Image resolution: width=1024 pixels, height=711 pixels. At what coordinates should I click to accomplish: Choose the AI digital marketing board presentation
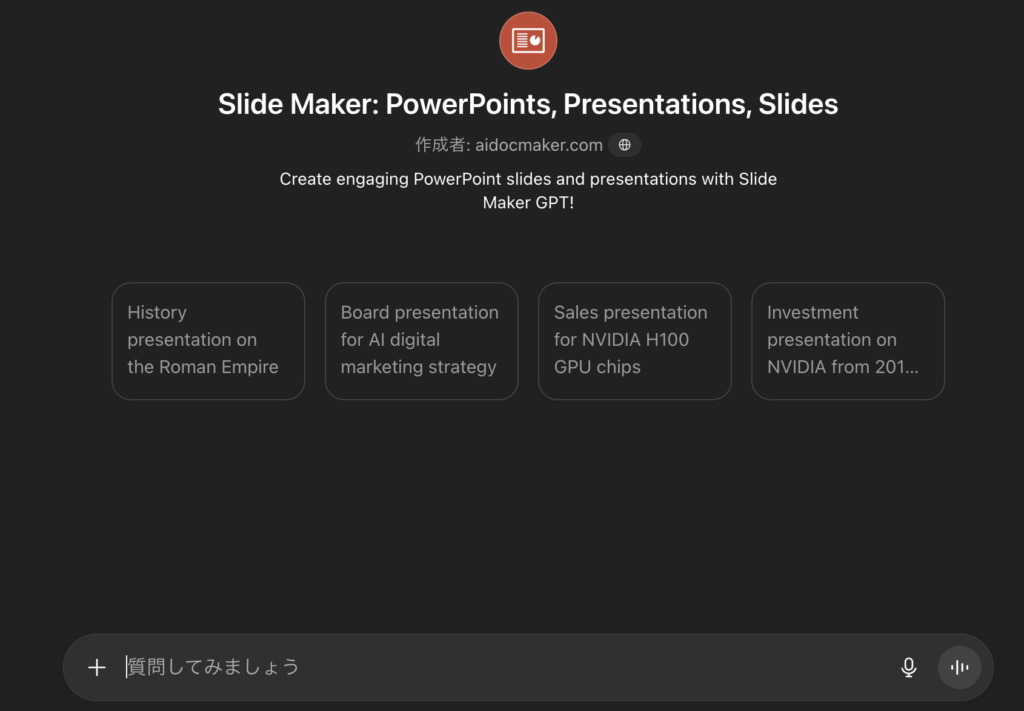pyautogui.click(x=421, y=341)
